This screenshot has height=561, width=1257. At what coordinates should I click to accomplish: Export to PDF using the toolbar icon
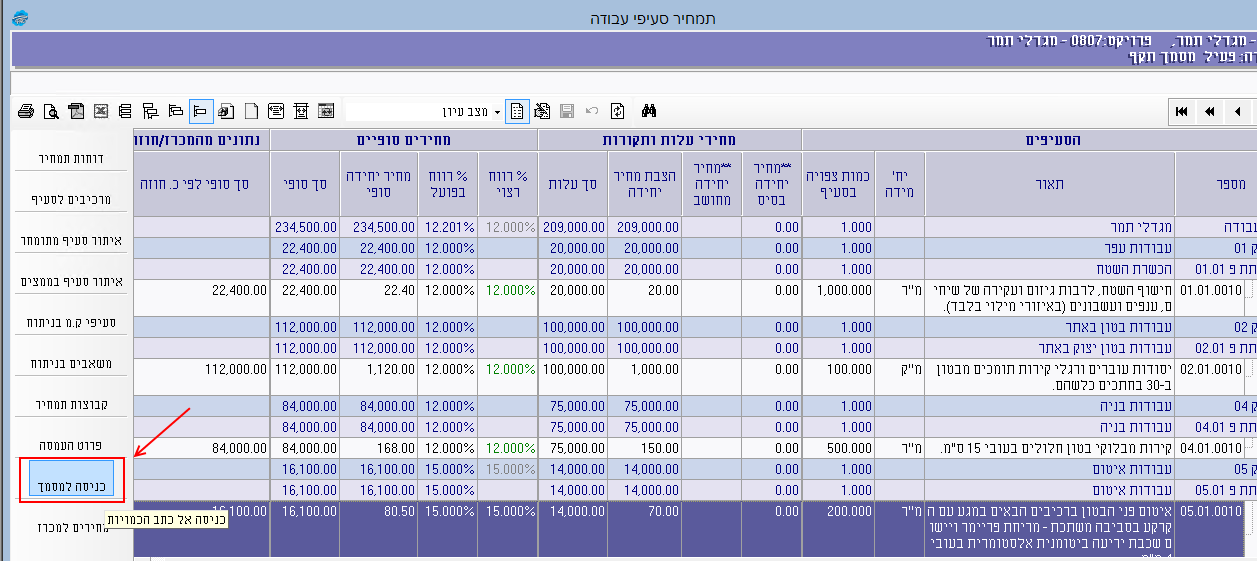click(x=76, y=111)
